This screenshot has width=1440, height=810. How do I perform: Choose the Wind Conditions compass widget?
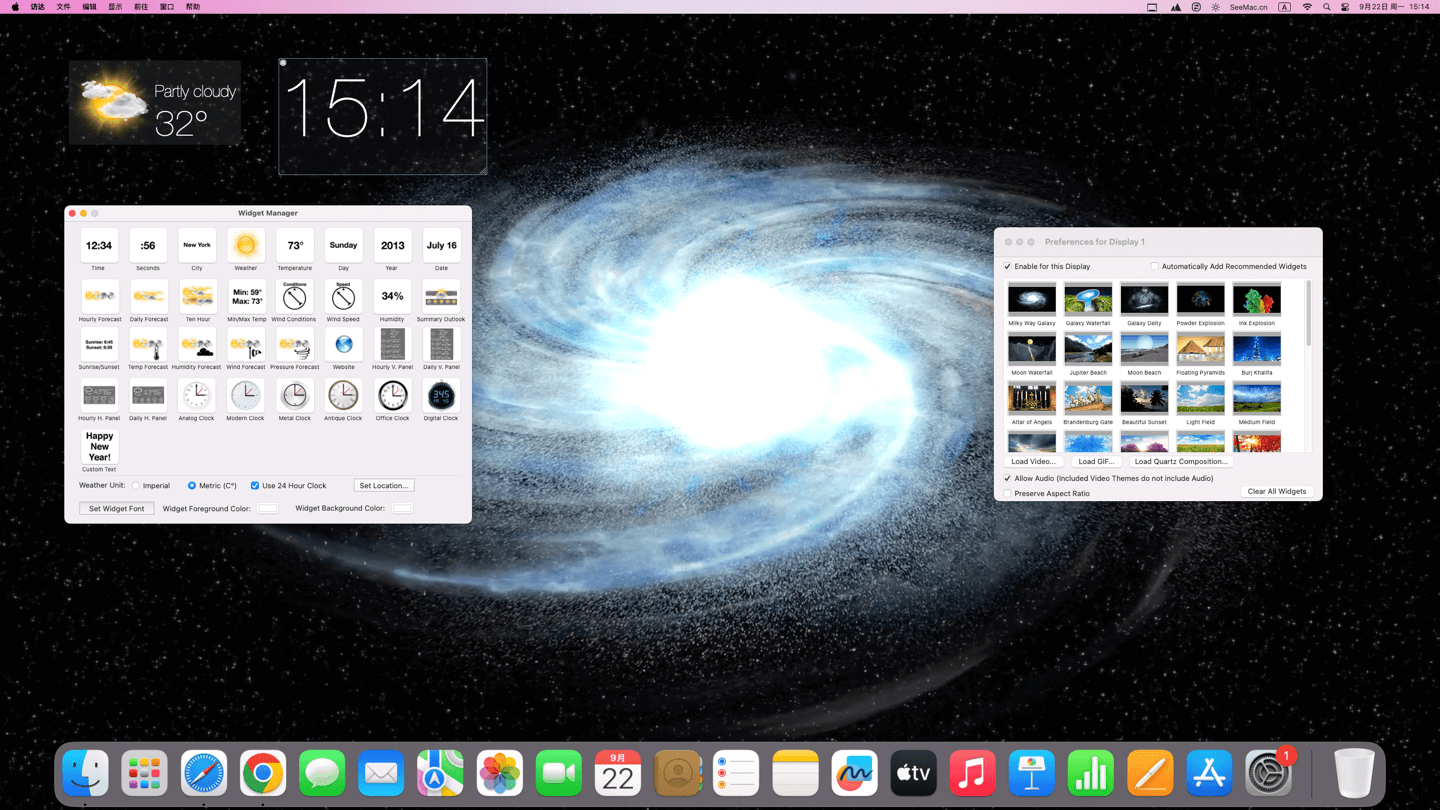(x=294, y=296)
